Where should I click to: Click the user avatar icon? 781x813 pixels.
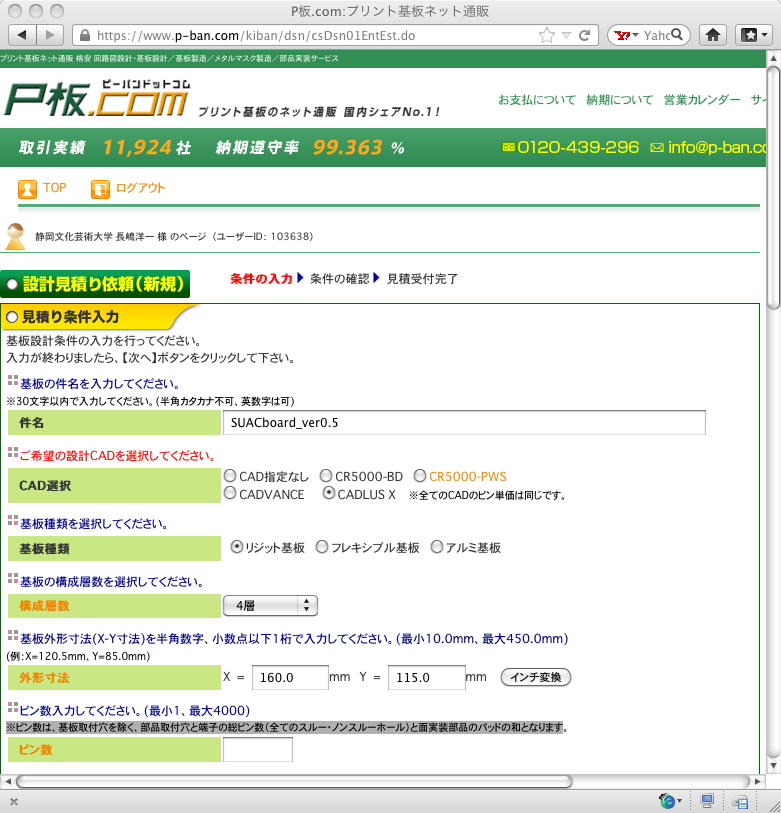[15, 236]
